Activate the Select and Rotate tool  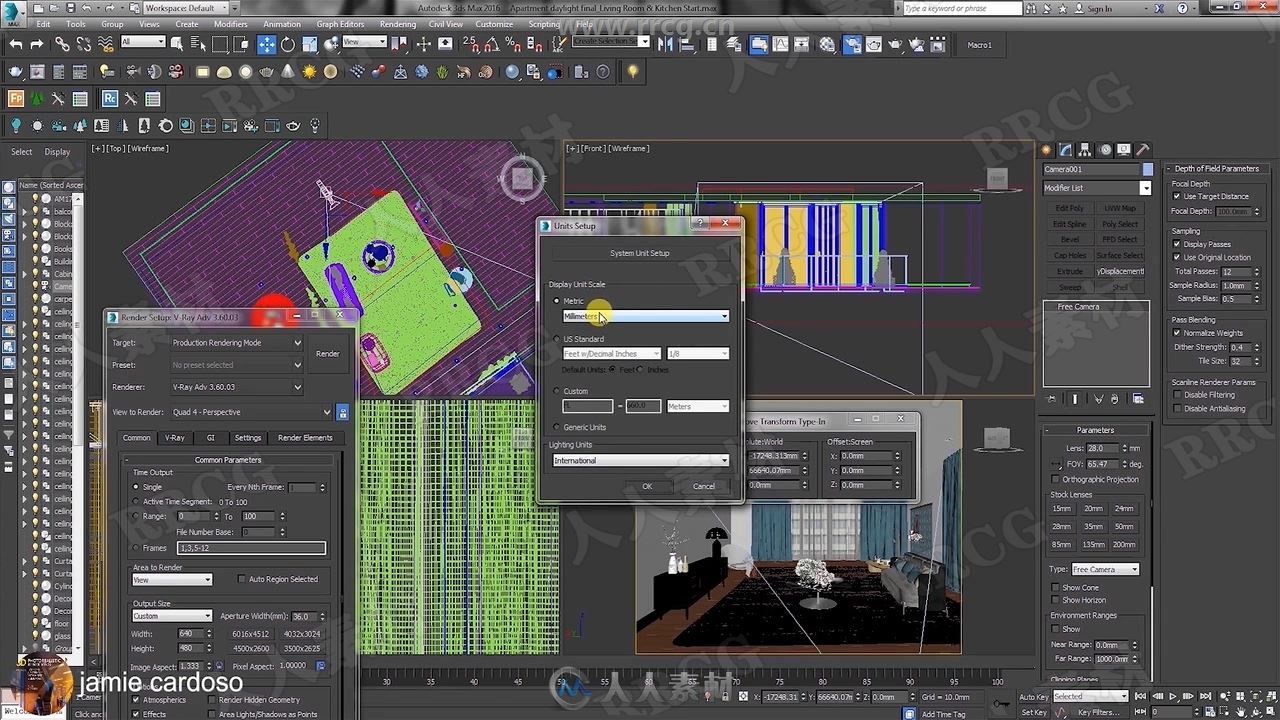click(288, 44)
